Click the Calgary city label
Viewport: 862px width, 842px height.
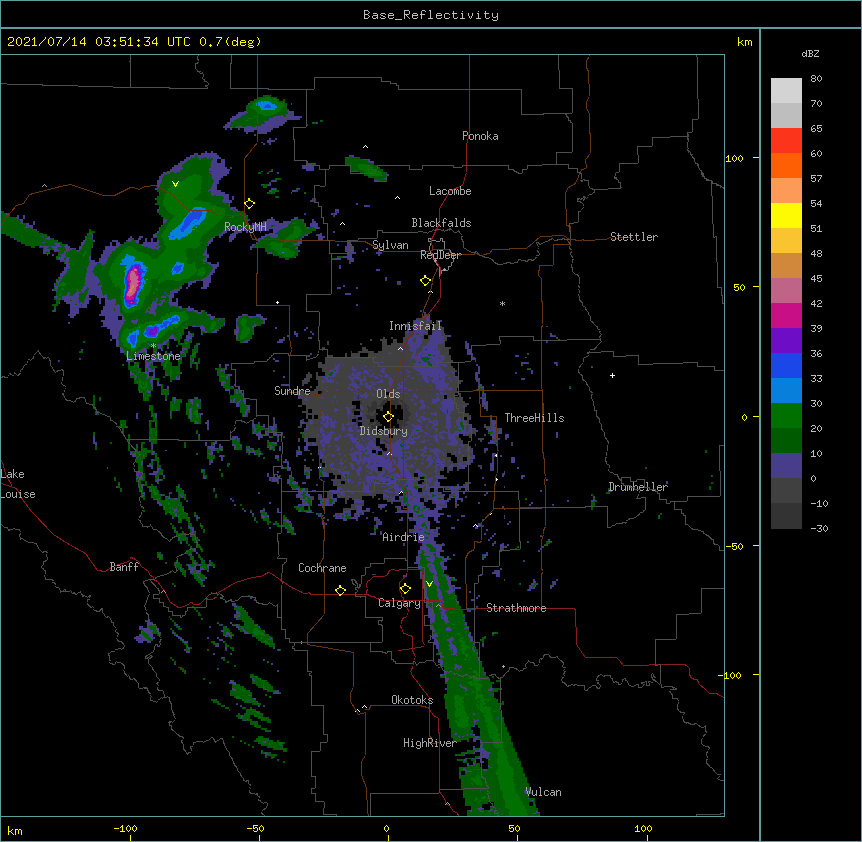(399, 603)
